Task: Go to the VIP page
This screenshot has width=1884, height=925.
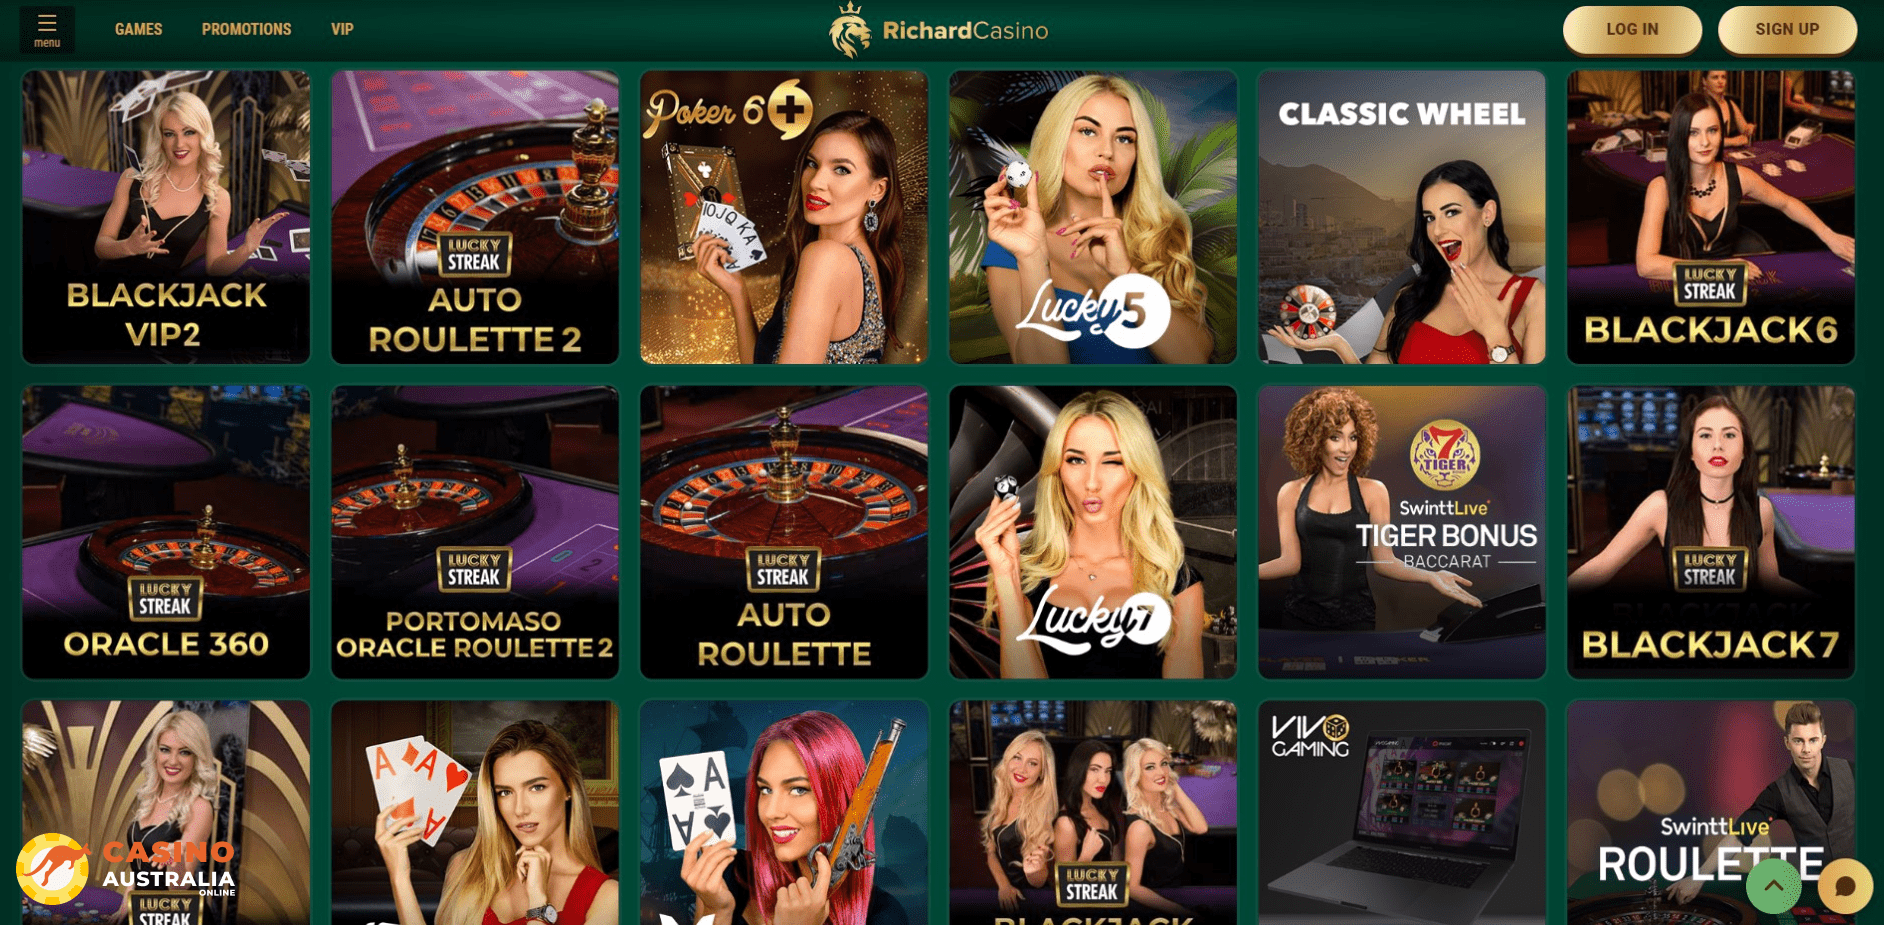Action: pyautogui.click(x=342, y=29)
